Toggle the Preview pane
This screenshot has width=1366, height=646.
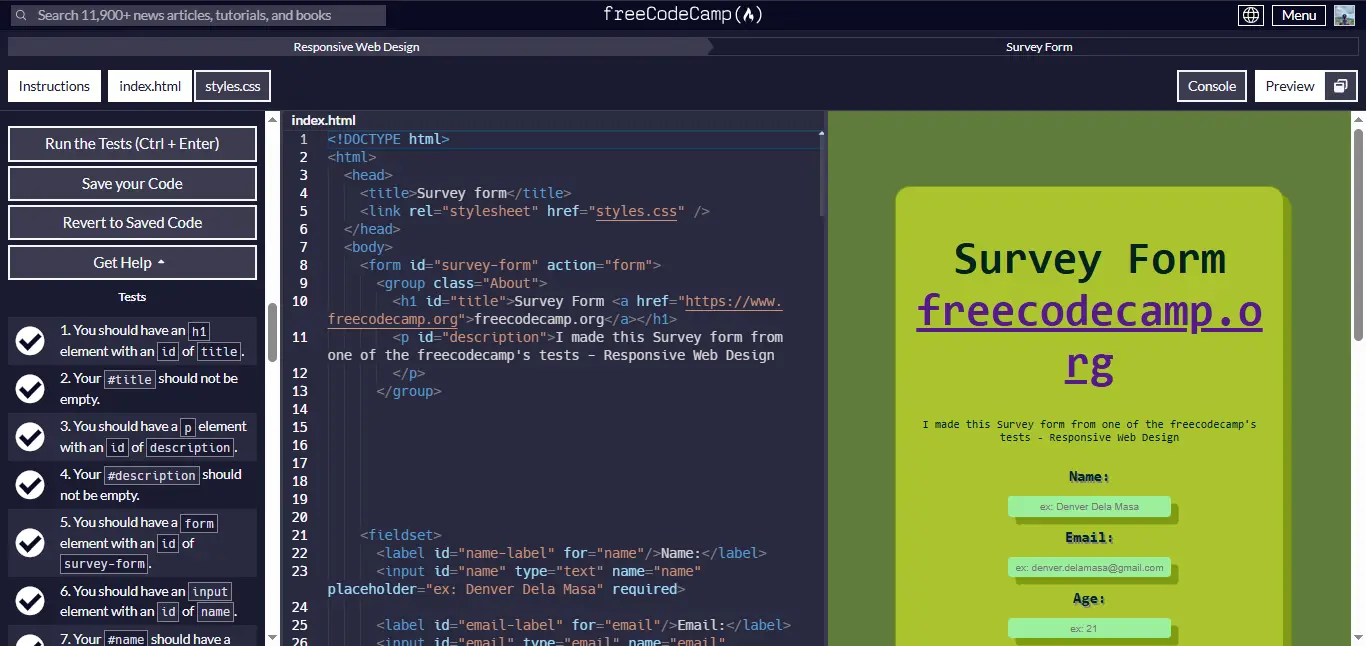click(x=1290, y=86)
